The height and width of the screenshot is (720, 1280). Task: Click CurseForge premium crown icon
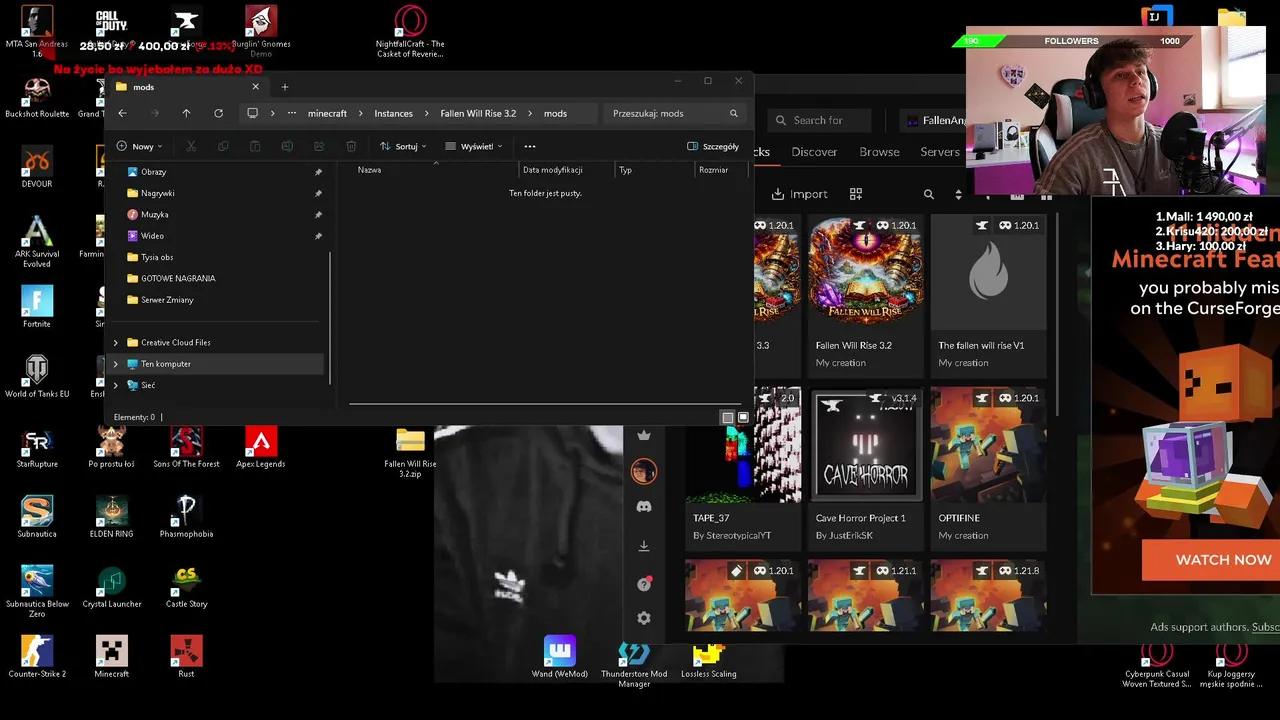click(644, 435)
